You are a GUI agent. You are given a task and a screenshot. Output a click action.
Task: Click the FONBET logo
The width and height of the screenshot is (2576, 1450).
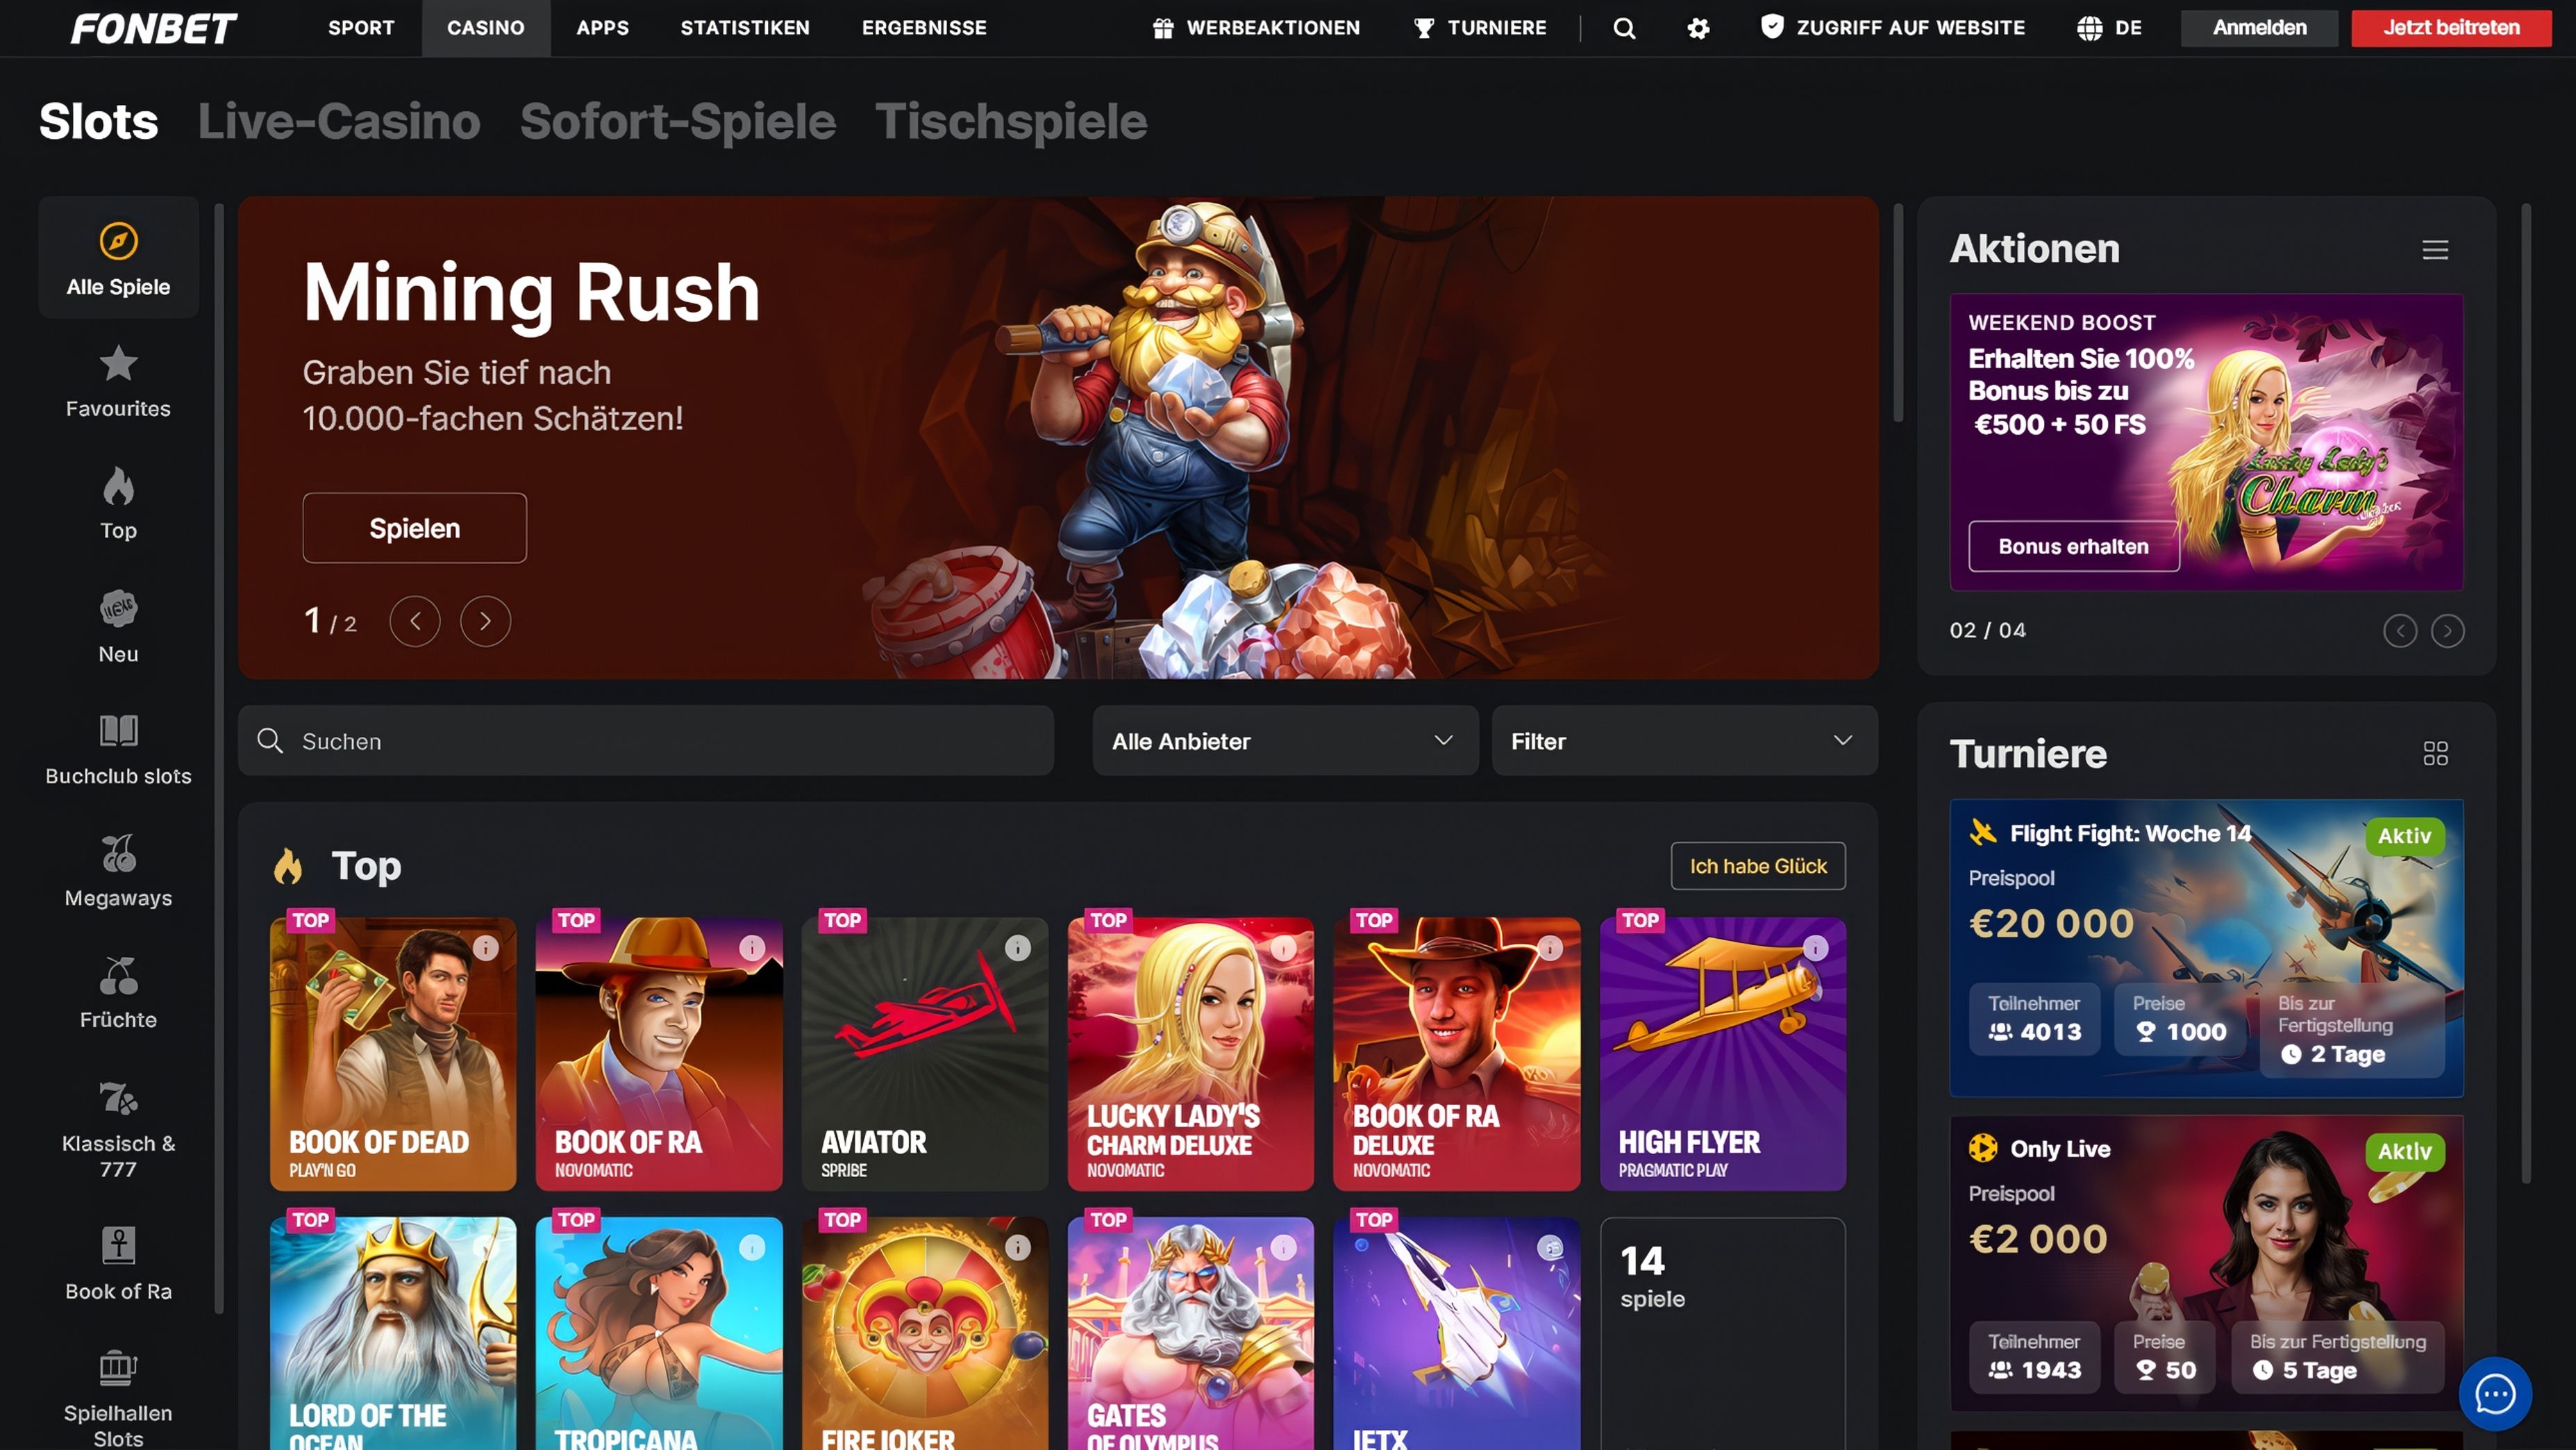coord(154,28)
